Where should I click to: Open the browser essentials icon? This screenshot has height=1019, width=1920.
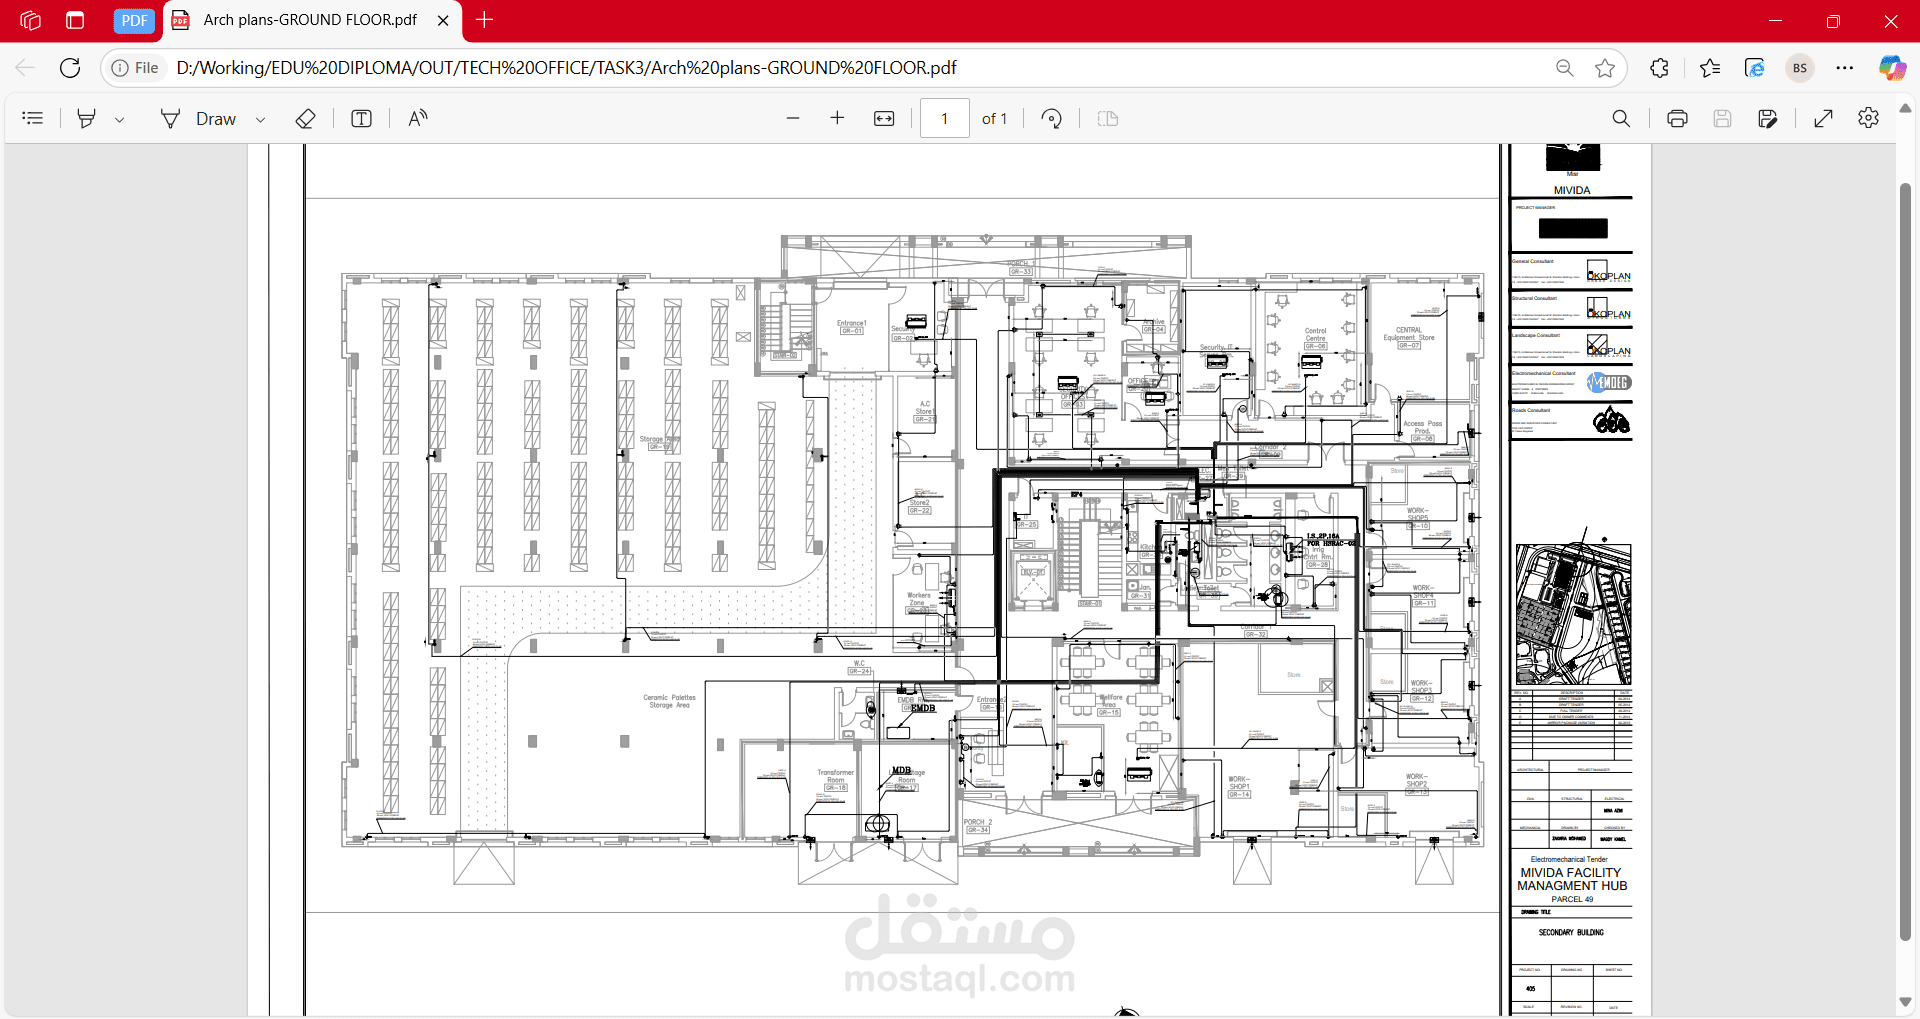pyautogui.click(x=1754, y=68)
